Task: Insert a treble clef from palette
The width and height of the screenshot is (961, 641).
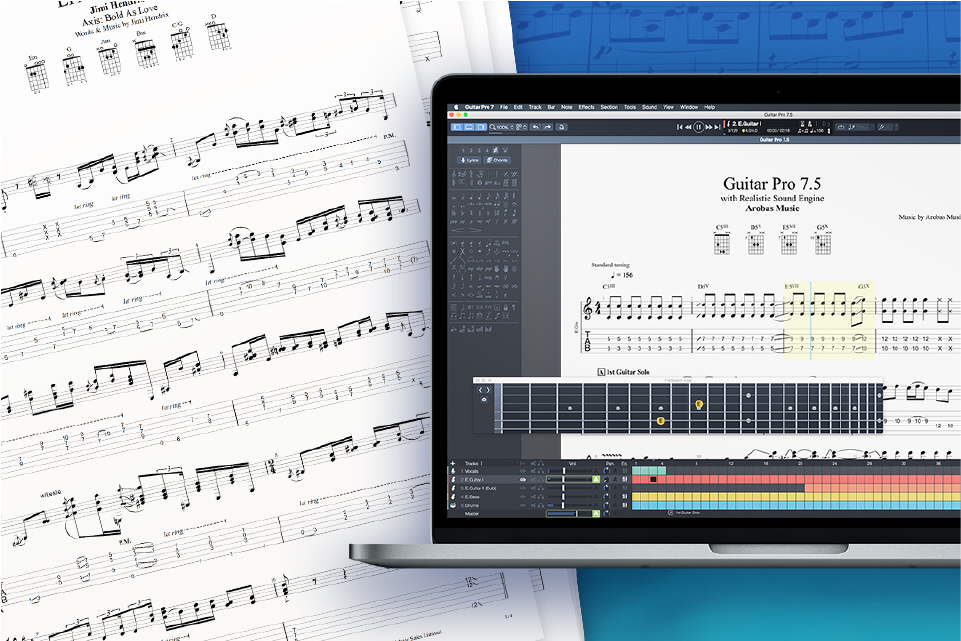Action: click(x=454, y=174)
